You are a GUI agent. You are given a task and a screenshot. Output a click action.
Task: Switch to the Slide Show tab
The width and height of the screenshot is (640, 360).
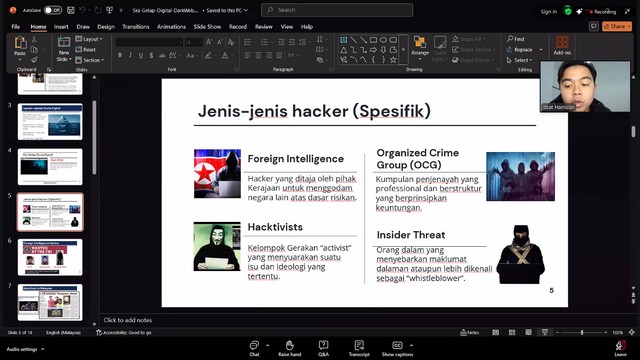pyautogui.click(x=207, y=27)
